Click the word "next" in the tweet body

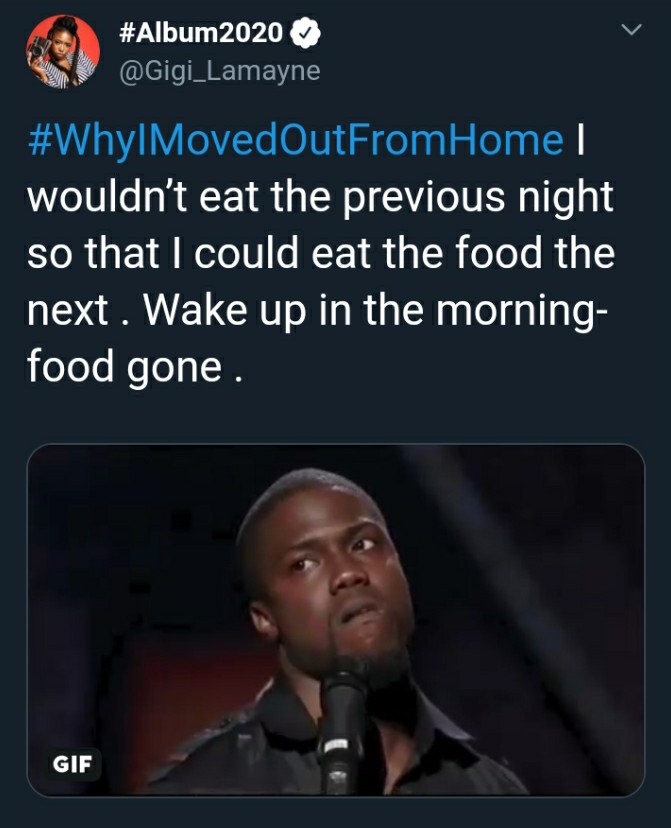click(68, 310)
